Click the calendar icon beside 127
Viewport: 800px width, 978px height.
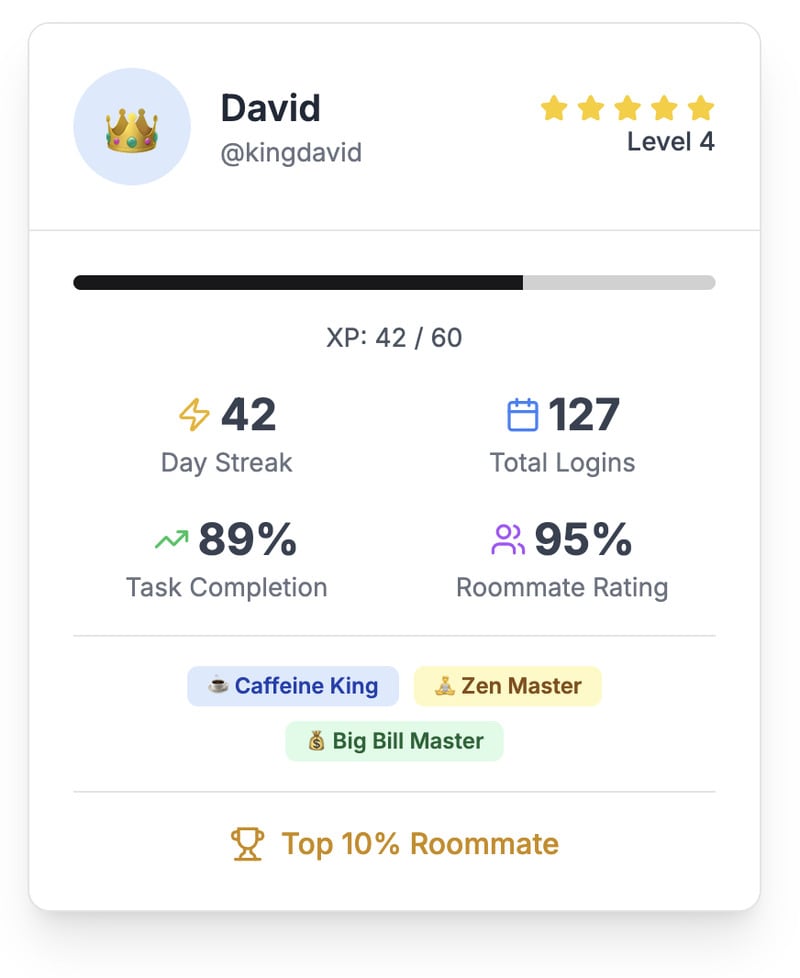pos(523,415)
